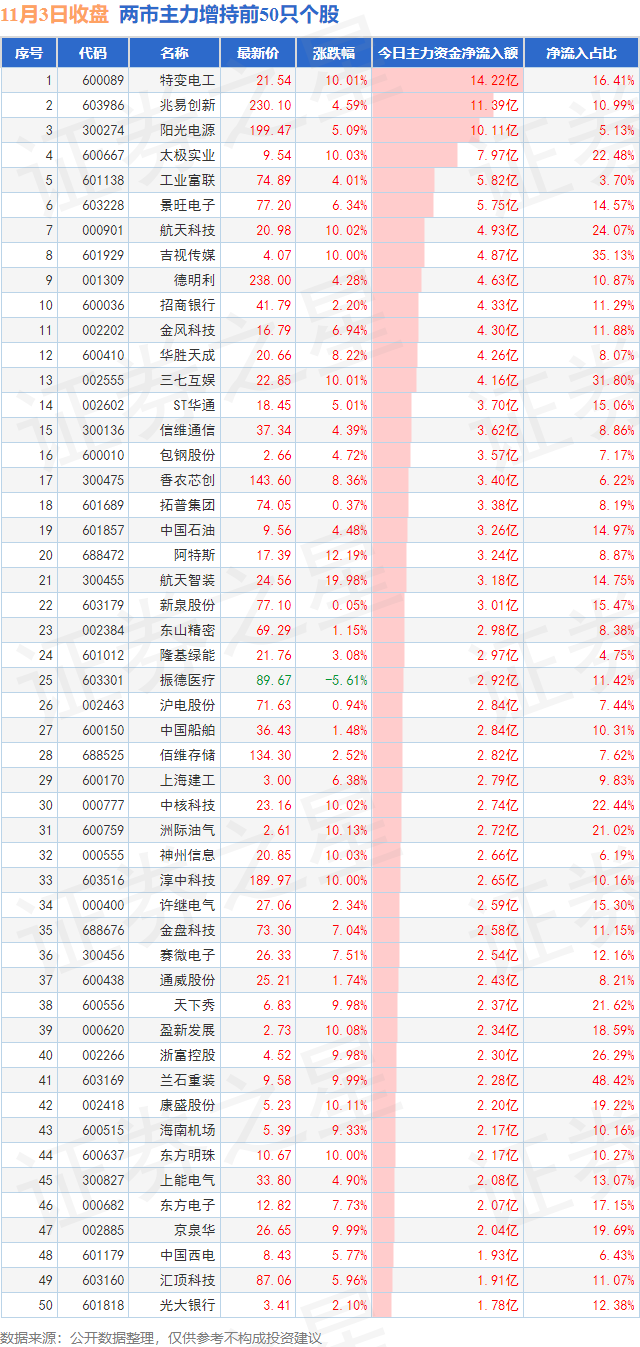Viewport: 640px width, 1347px height.
Task: Click the title 两市主力增持前50只个股
Action: click(228, 14)
